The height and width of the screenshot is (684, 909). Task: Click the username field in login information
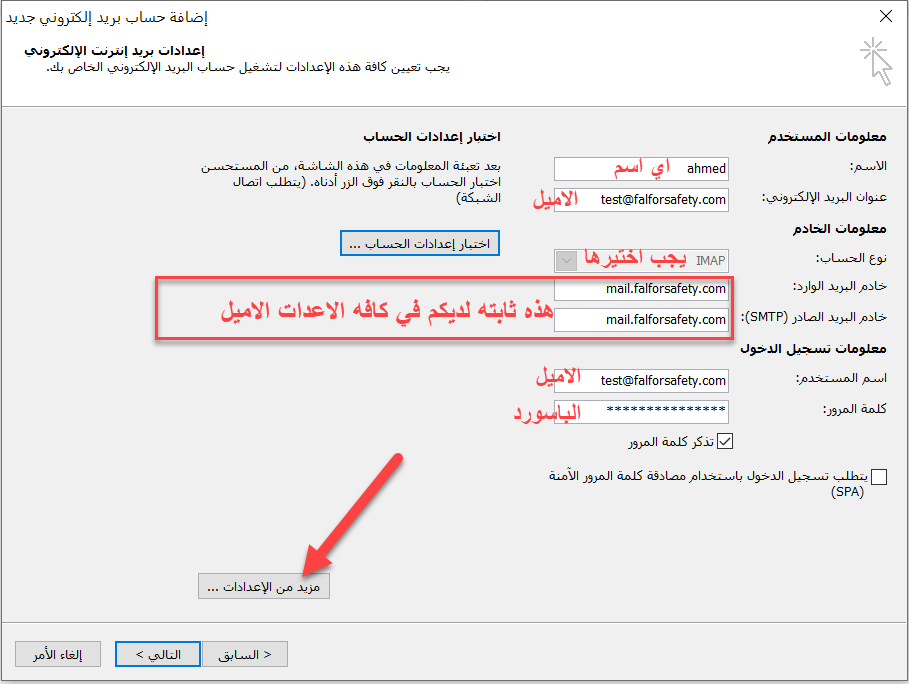tap(641, 381)
